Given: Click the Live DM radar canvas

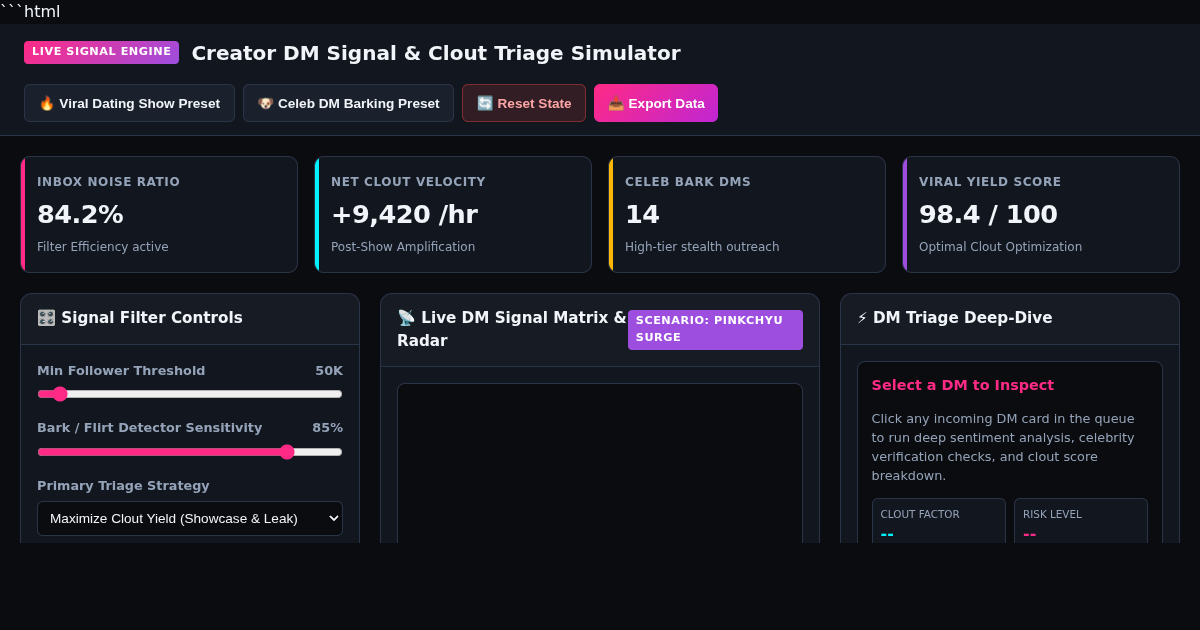Looking at the screenshot, I should [x=600, y=463].
